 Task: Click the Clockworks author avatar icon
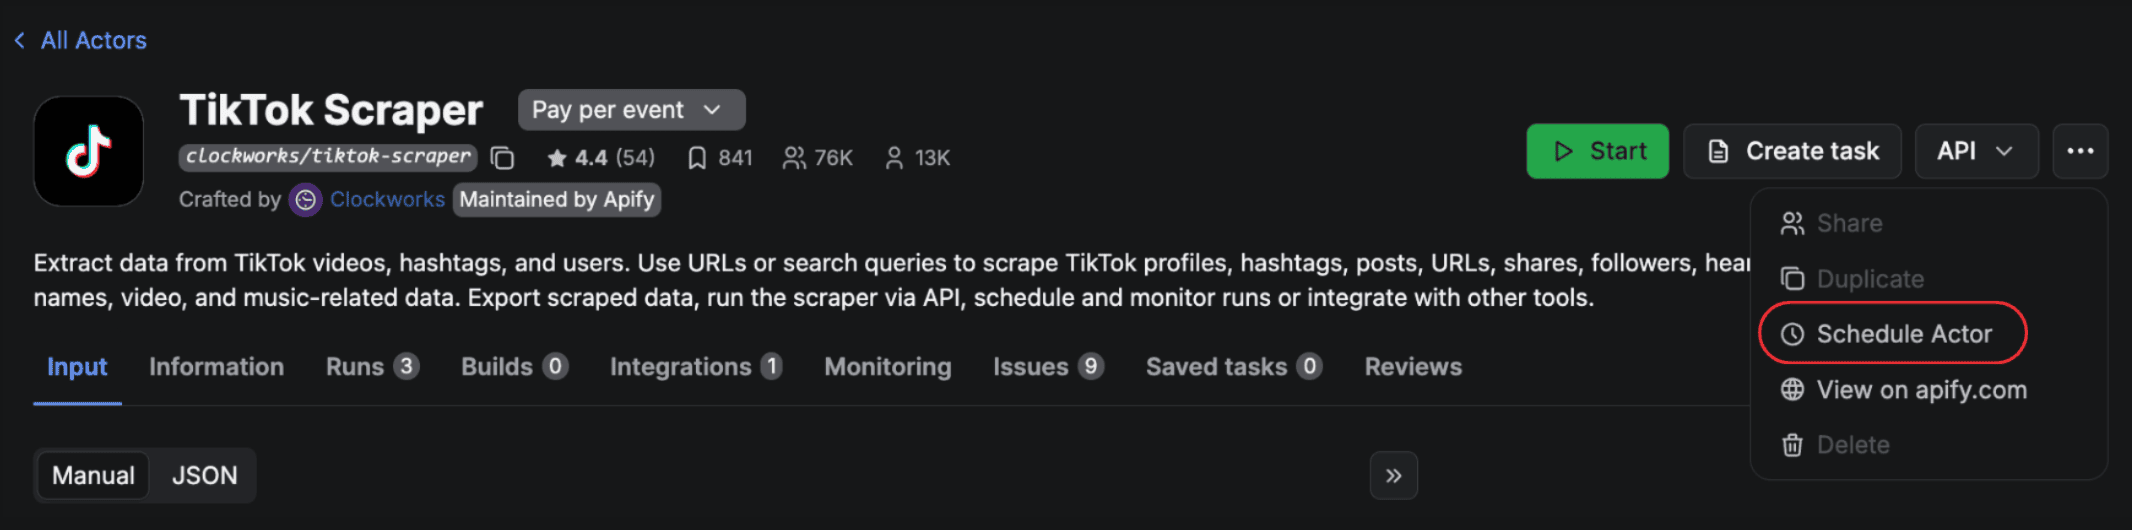coord(305,200)
